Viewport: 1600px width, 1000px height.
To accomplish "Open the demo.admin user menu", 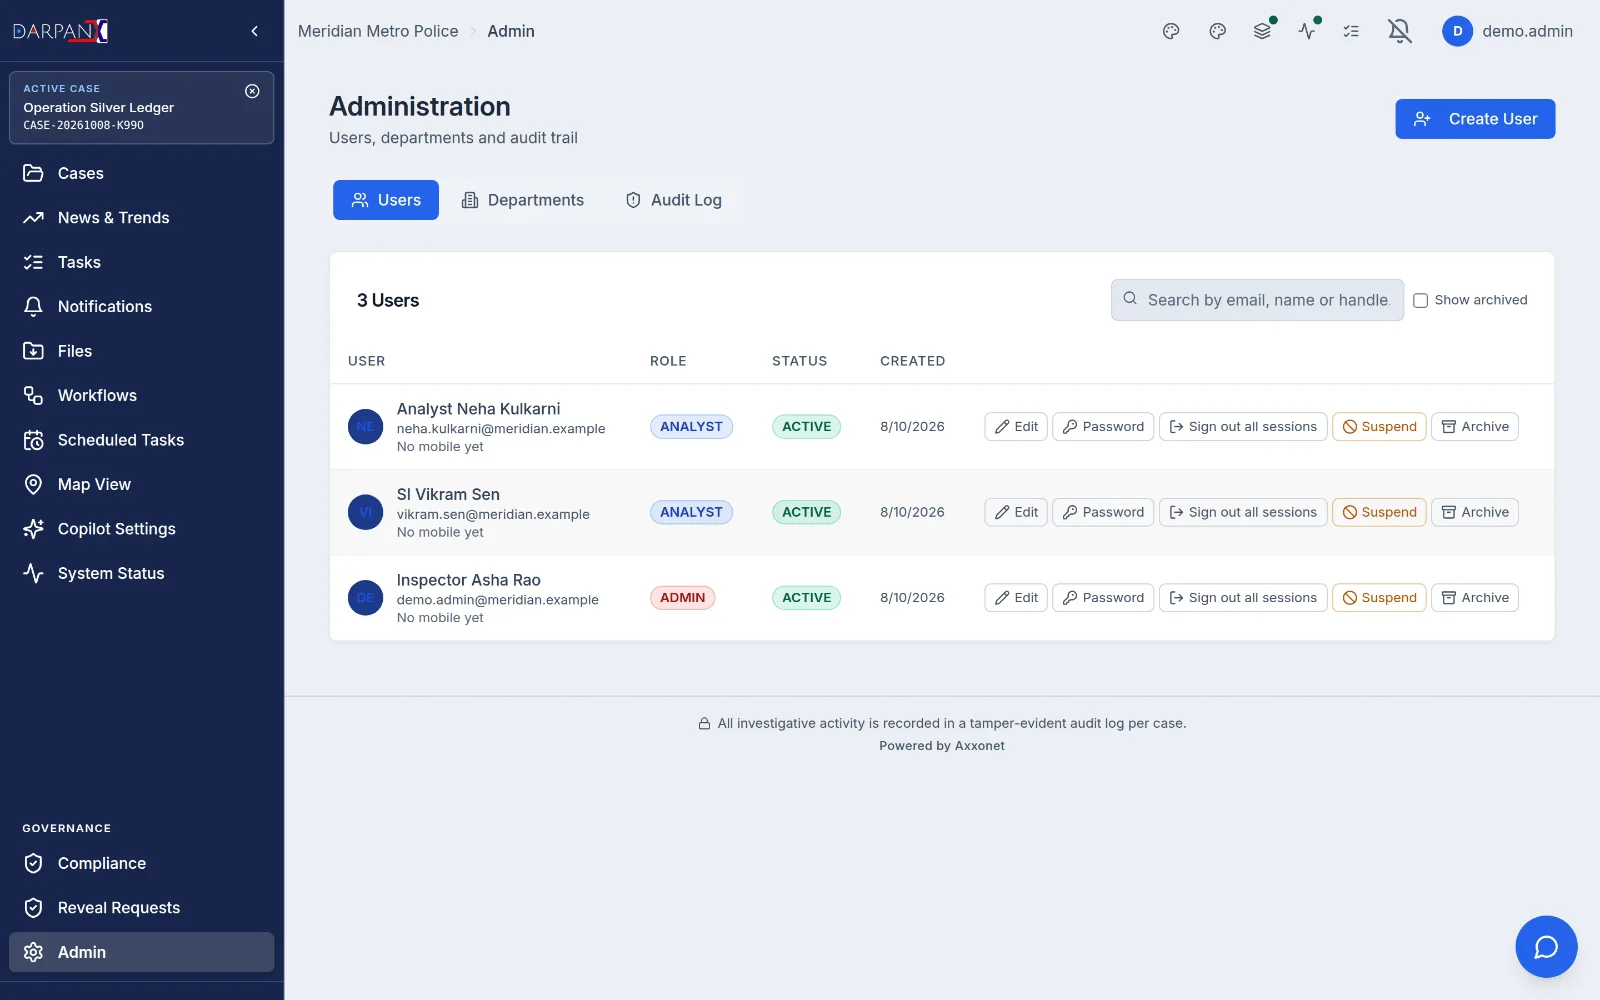I will coord(1507,31).
